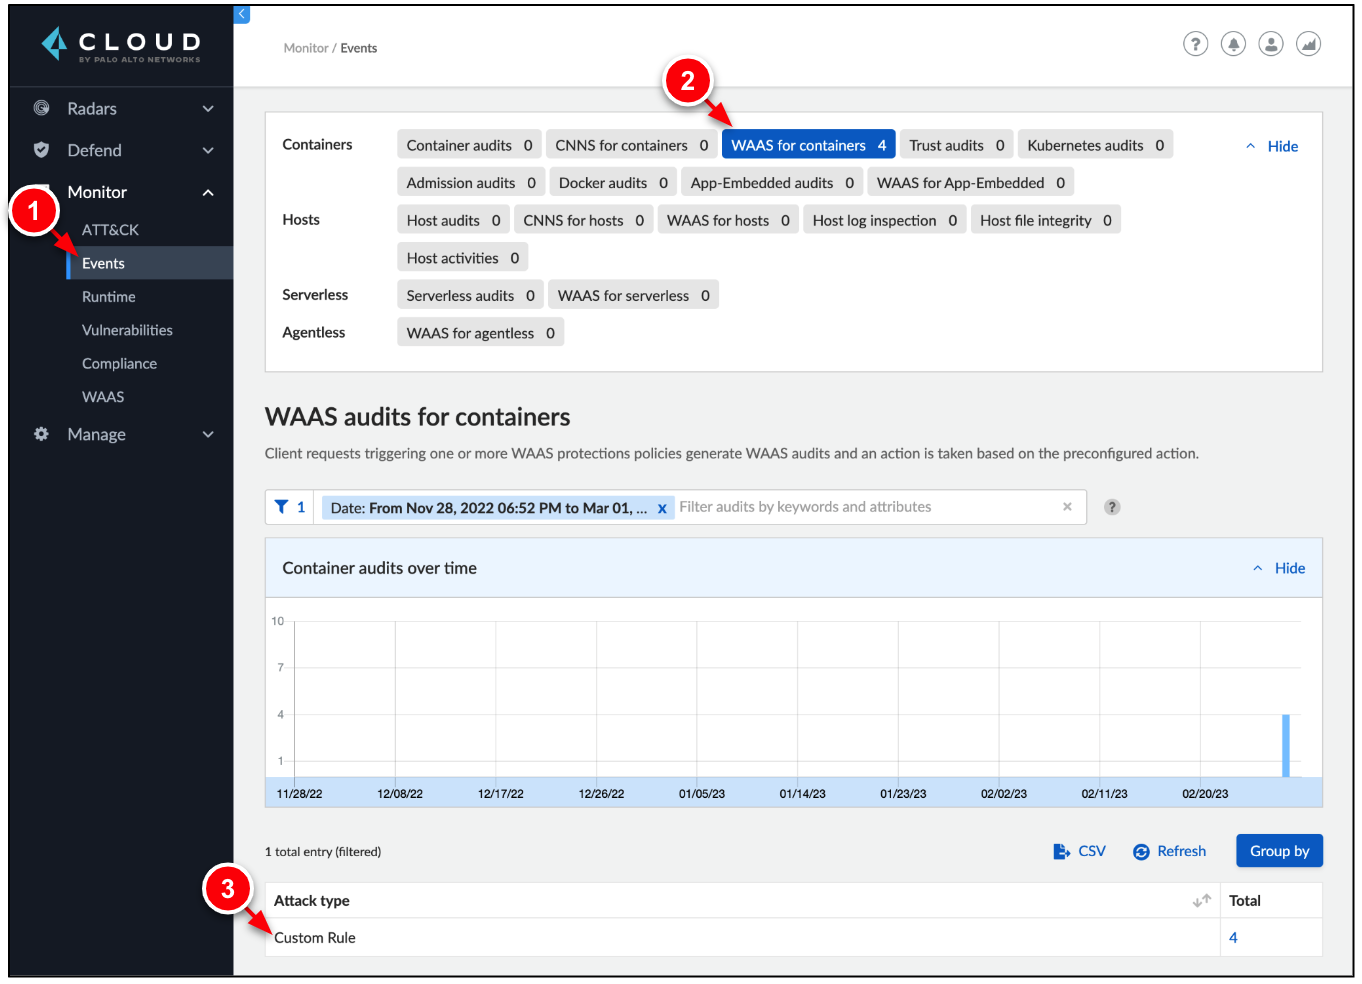The width and height of the screenshot is (1362, 984).
Task: Open the Custom Rule total count 4
Action: (1233, 938)
